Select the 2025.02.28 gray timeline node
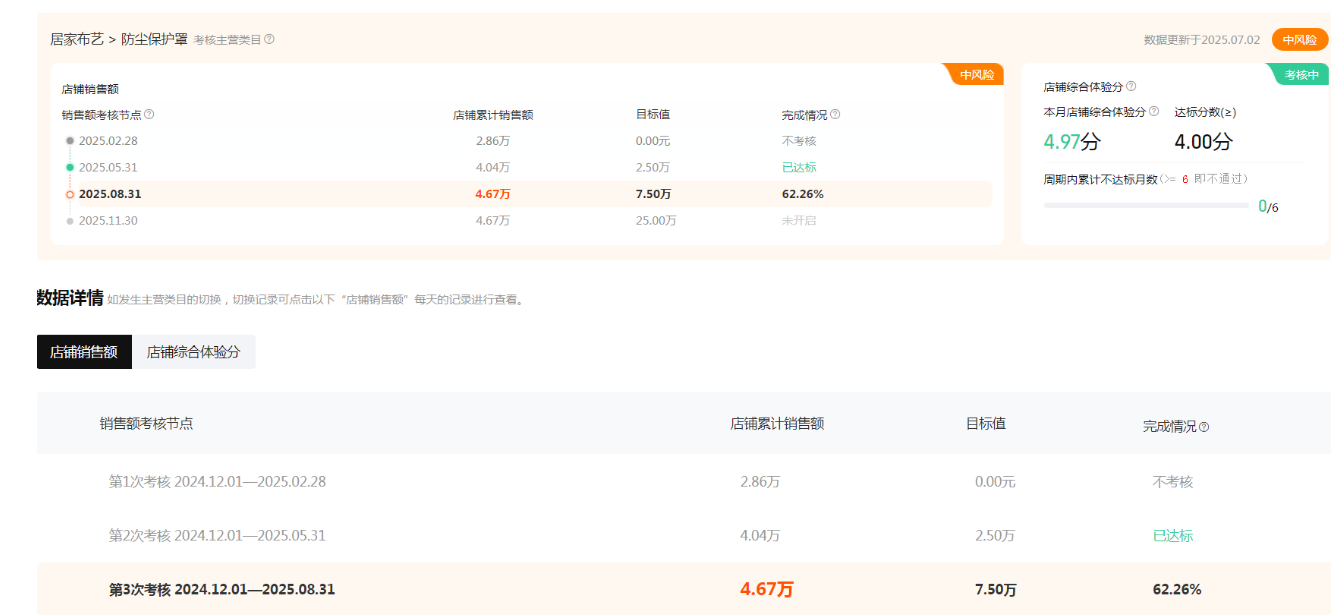The width and height of the screenshot is (1338, 615). 70,141
